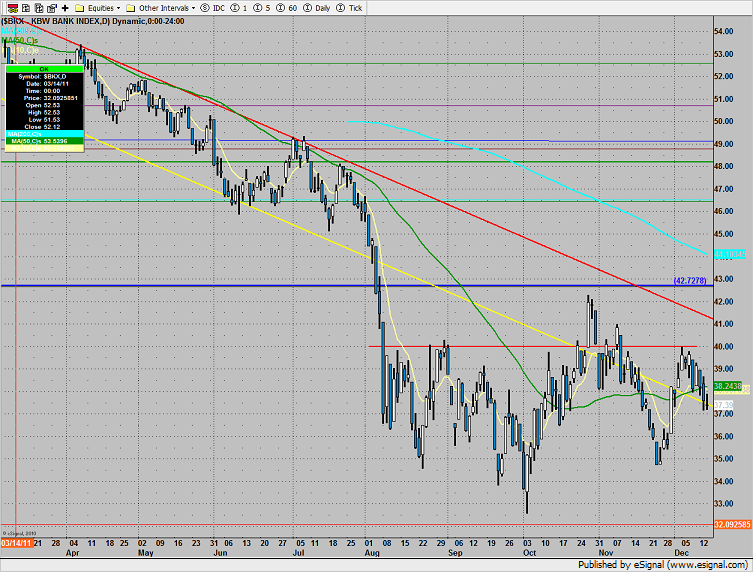
Task: Open the Equities folder dropdown
Action: click(98, 8)
